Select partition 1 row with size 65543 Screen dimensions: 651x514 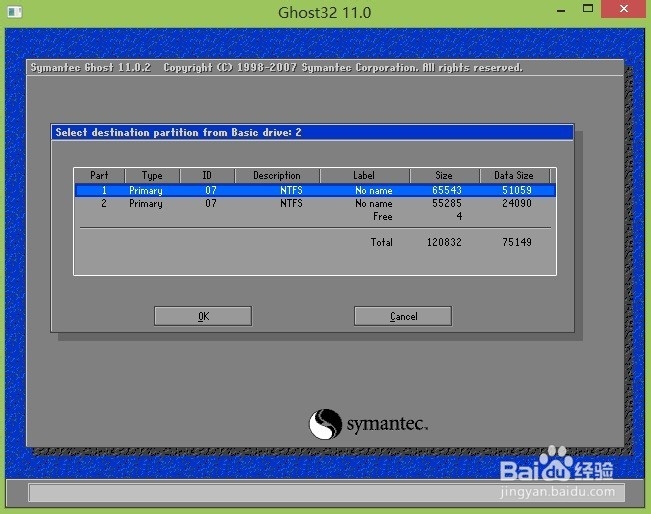coord(315,190)
